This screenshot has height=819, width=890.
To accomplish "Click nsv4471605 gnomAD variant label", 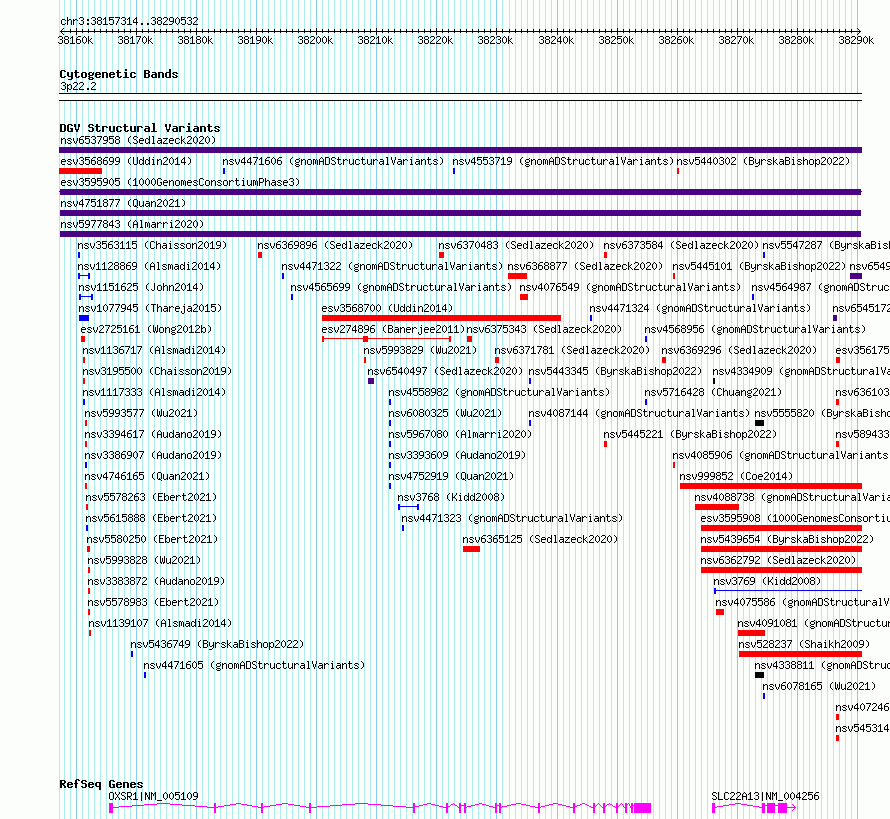I will tap(254, 665).
